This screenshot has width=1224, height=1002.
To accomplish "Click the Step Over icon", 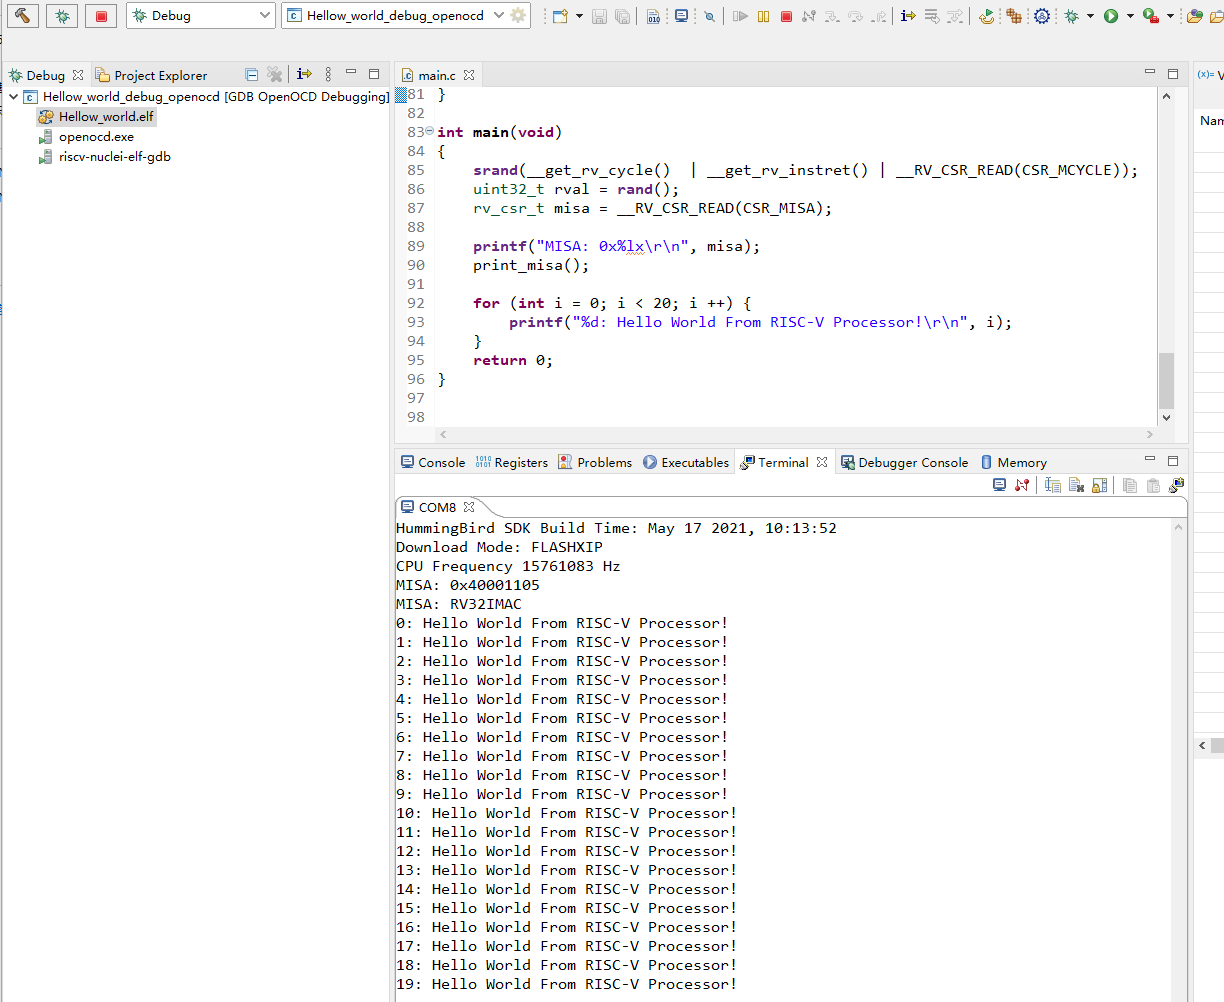I will point(856,16).
